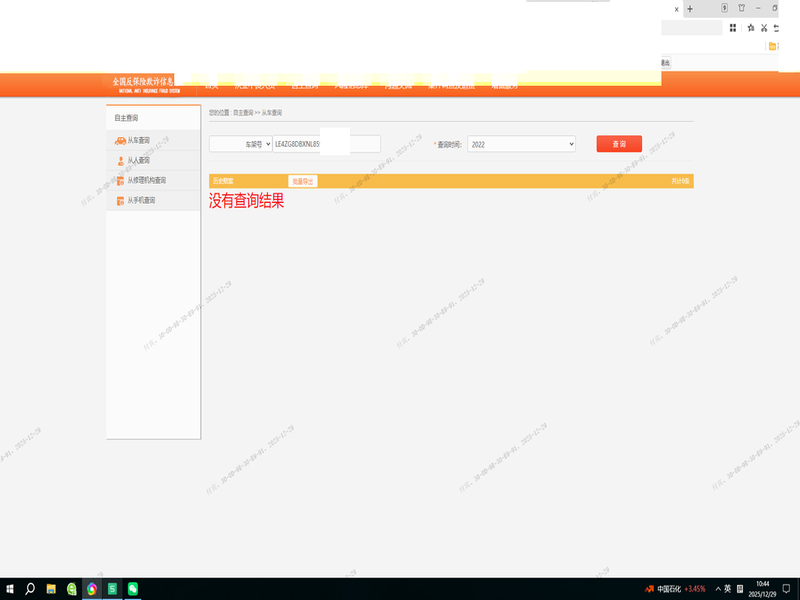Select 从修理机构查询 in the left sidebar
This screenshot has width=800, height=600.
(147, 181)
